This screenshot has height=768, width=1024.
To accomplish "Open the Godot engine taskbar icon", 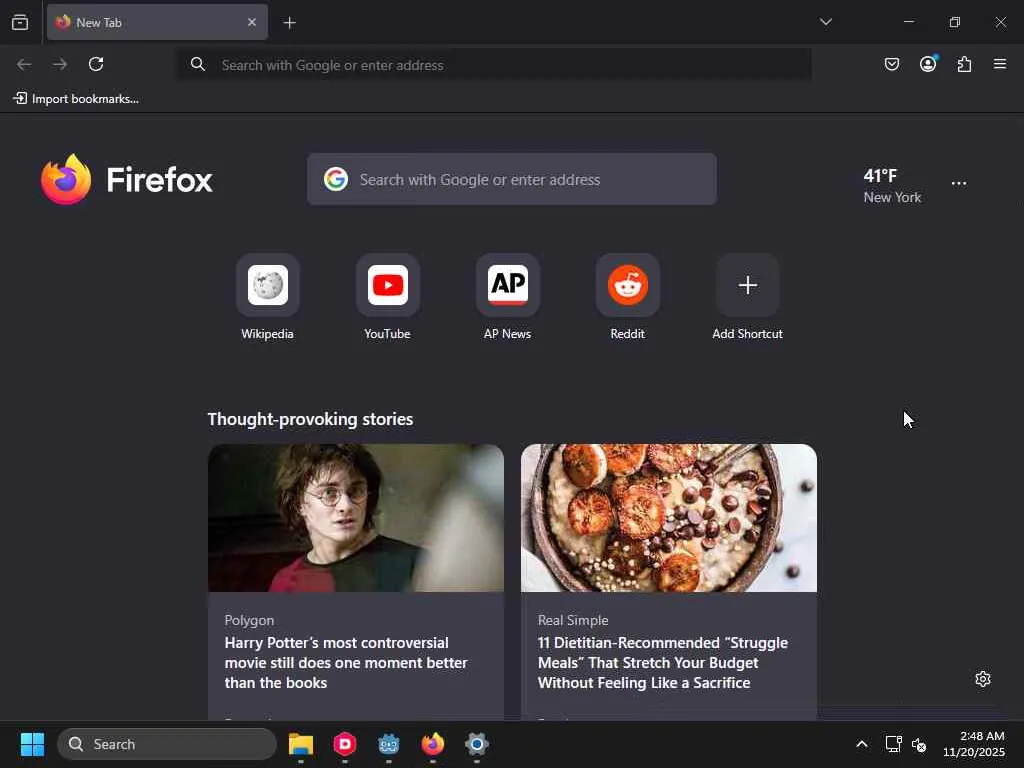I will tap(389, 744).
